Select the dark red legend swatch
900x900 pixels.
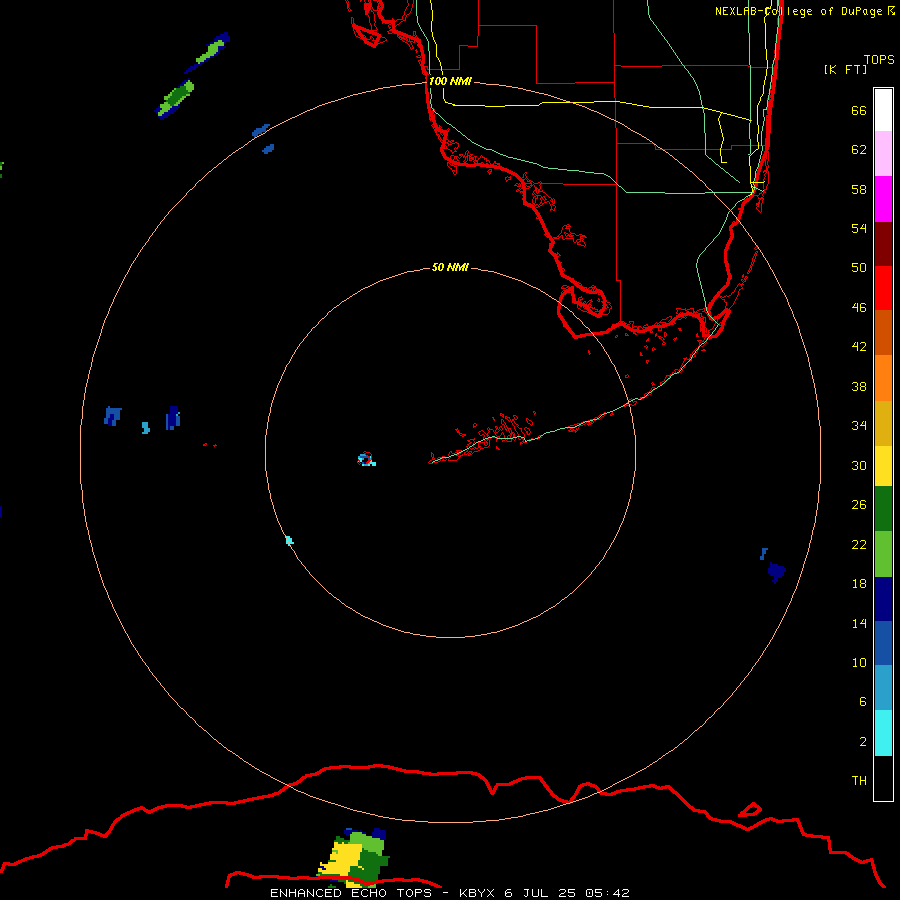pos(883,244)
